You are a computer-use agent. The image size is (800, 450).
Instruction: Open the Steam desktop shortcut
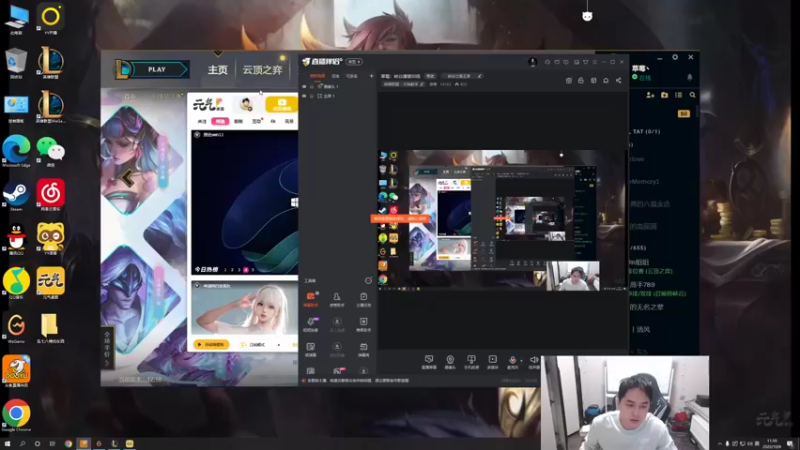[x=16, y=195]
